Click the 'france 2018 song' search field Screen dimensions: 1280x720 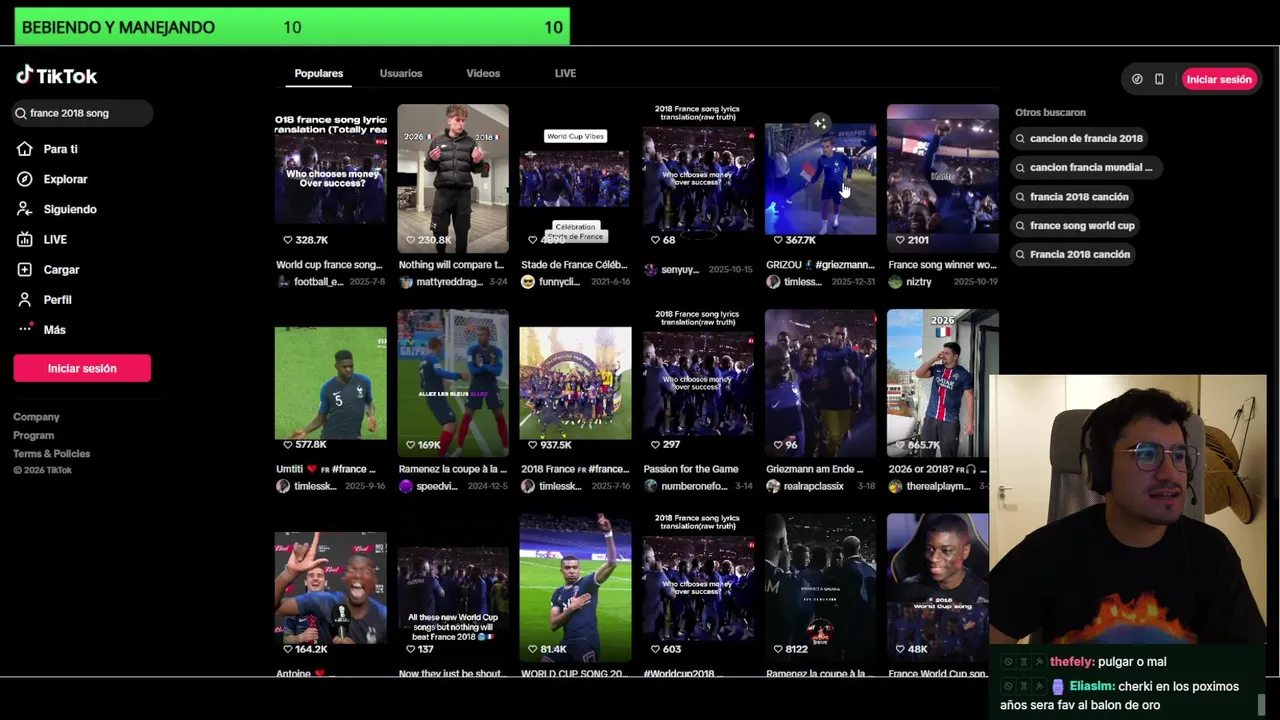[83, 113]
